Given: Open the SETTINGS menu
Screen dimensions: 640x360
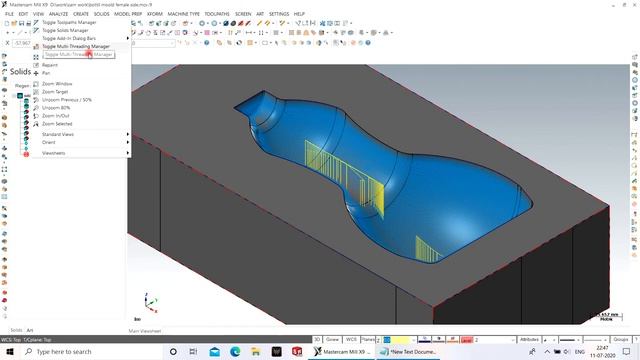Looking at the screenshot, I should pyautogui.click(x=279, y=14).
